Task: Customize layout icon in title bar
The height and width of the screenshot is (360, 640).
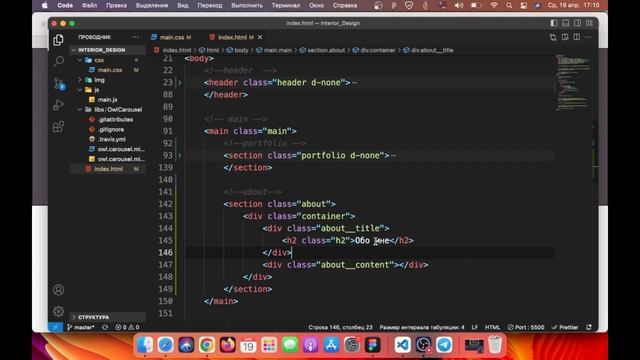Action: tap(589, 23)
